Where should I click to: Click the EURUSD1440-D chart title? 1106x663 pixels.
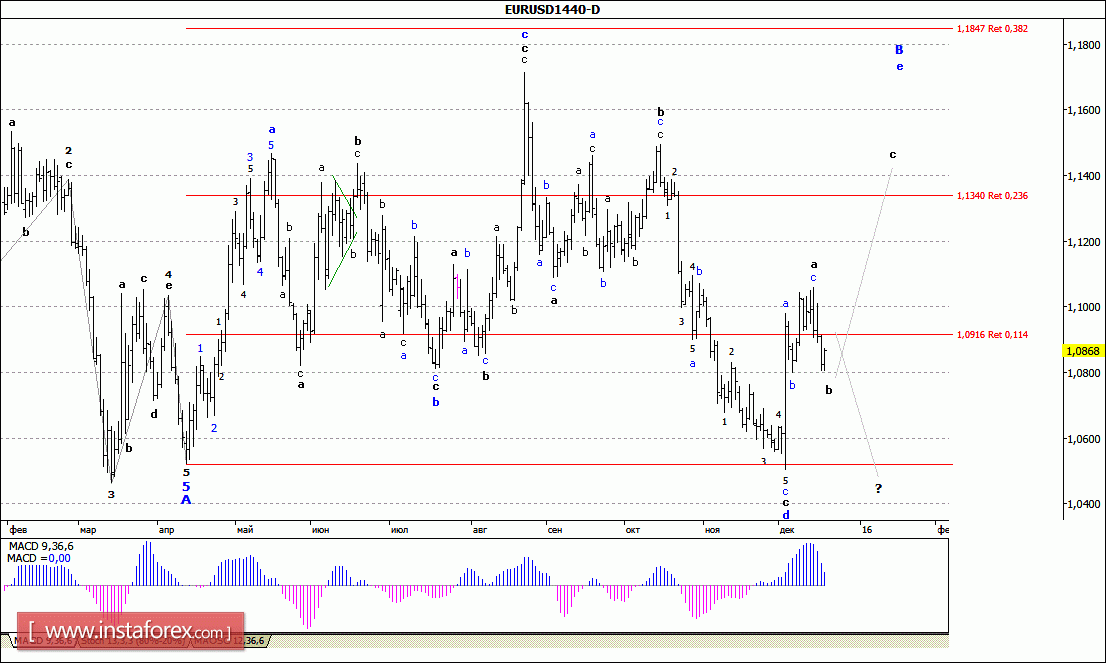[552, 9]
